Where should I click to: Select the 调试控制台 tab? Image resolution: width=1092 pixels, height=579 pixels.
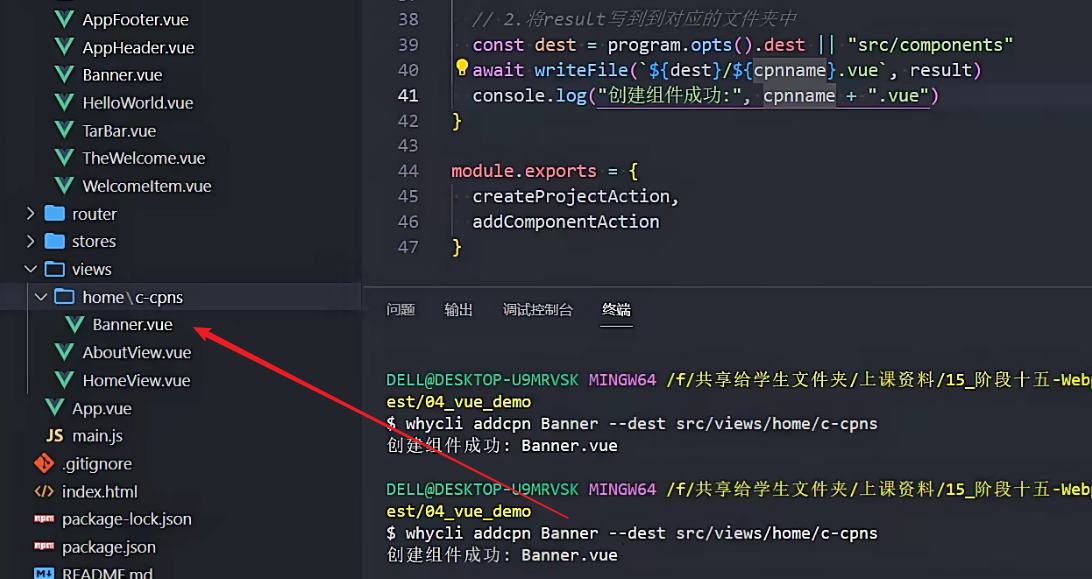(x=538, y=310)
